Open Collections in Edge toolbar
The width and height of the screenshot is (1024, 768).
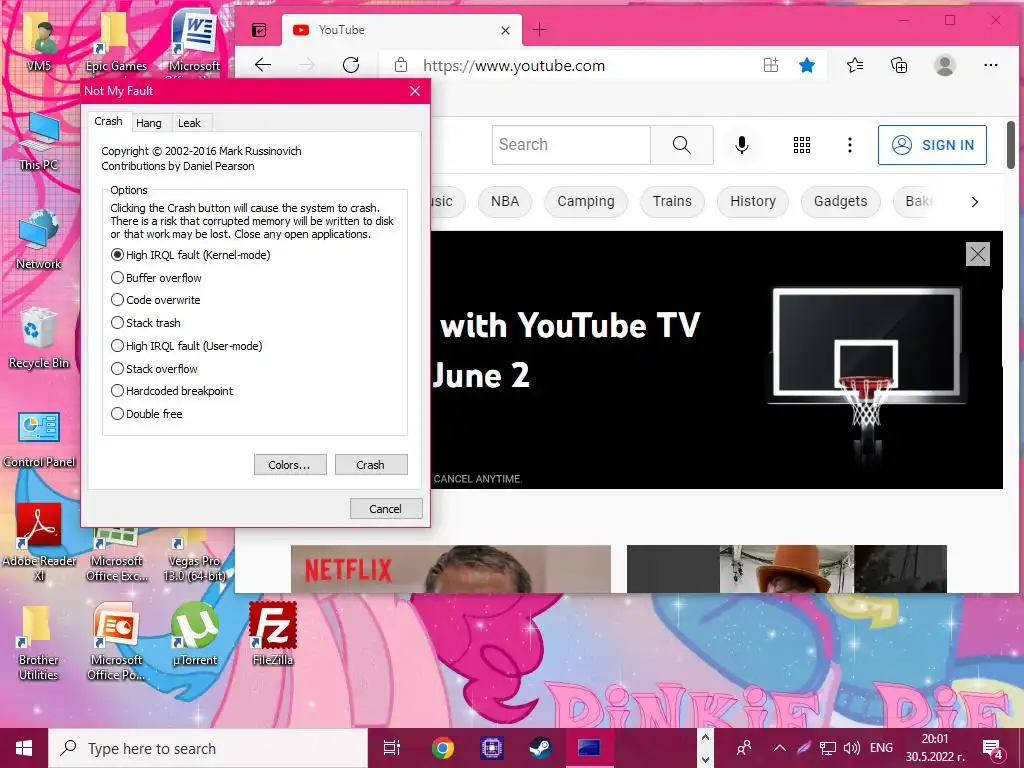(x=899, y=65)
